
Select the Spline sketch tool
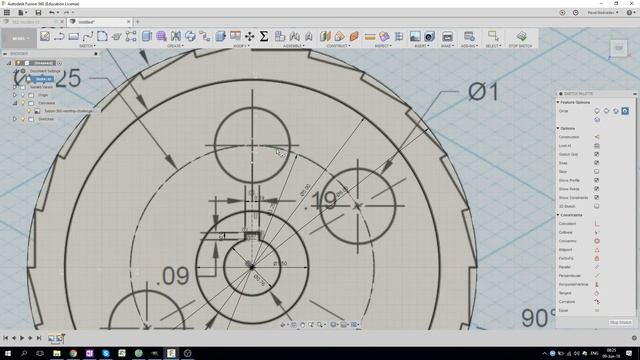(x=88, y=36)
